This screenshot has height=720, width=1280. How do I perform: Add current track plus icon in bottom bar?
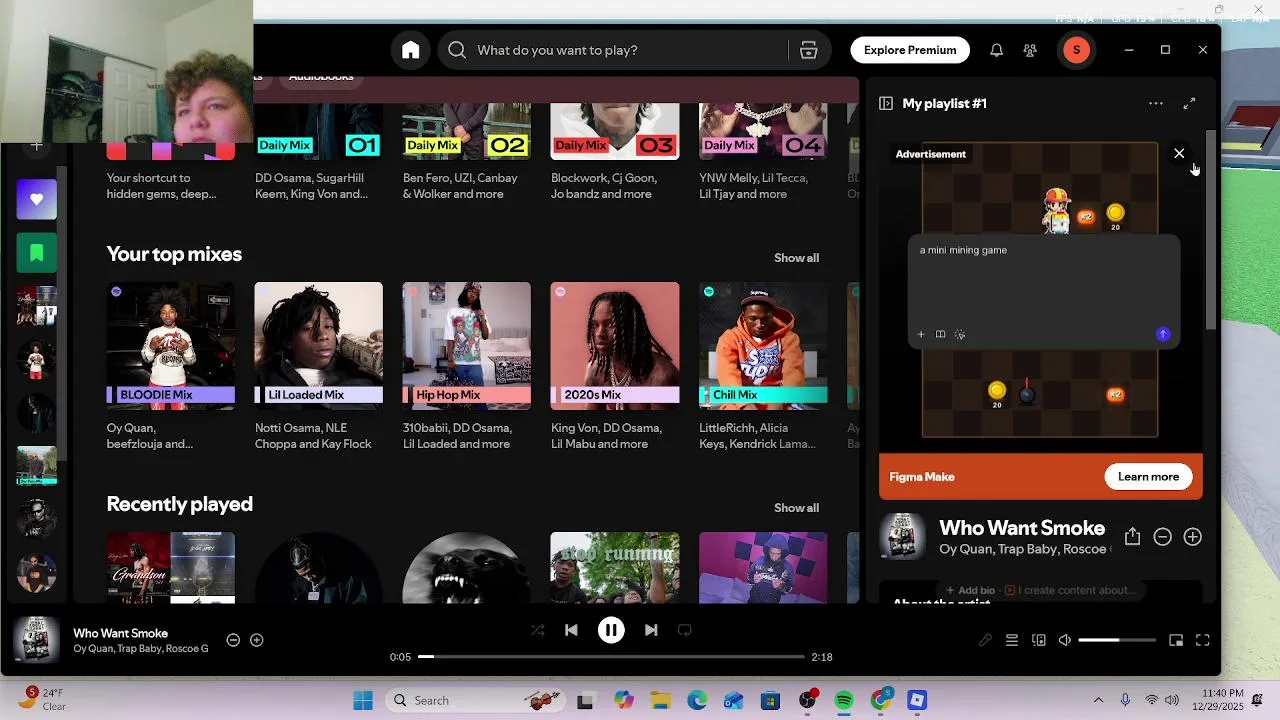[257, 640]
